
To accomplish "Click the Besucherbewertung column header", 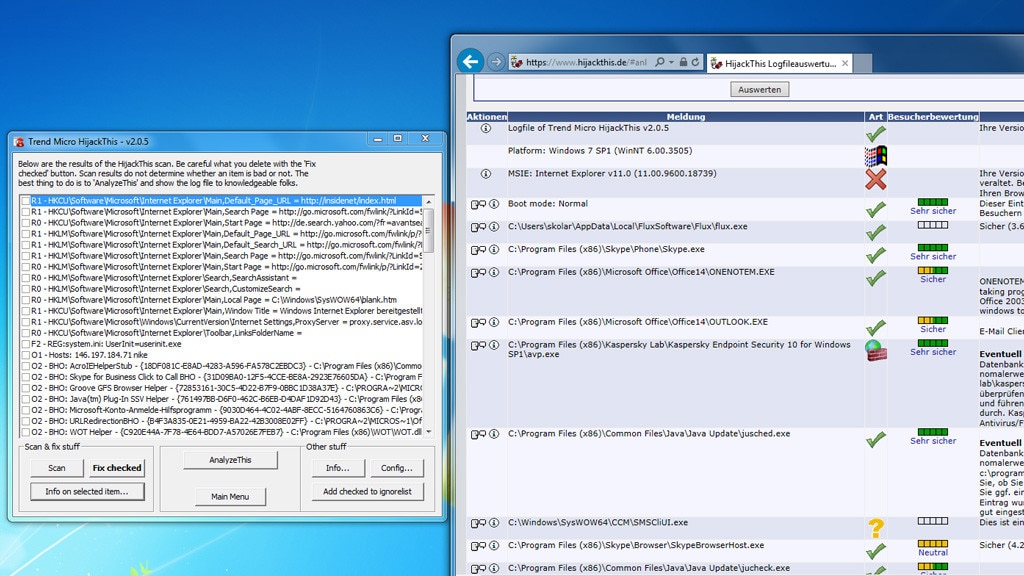I will click(x=933, y=117).
